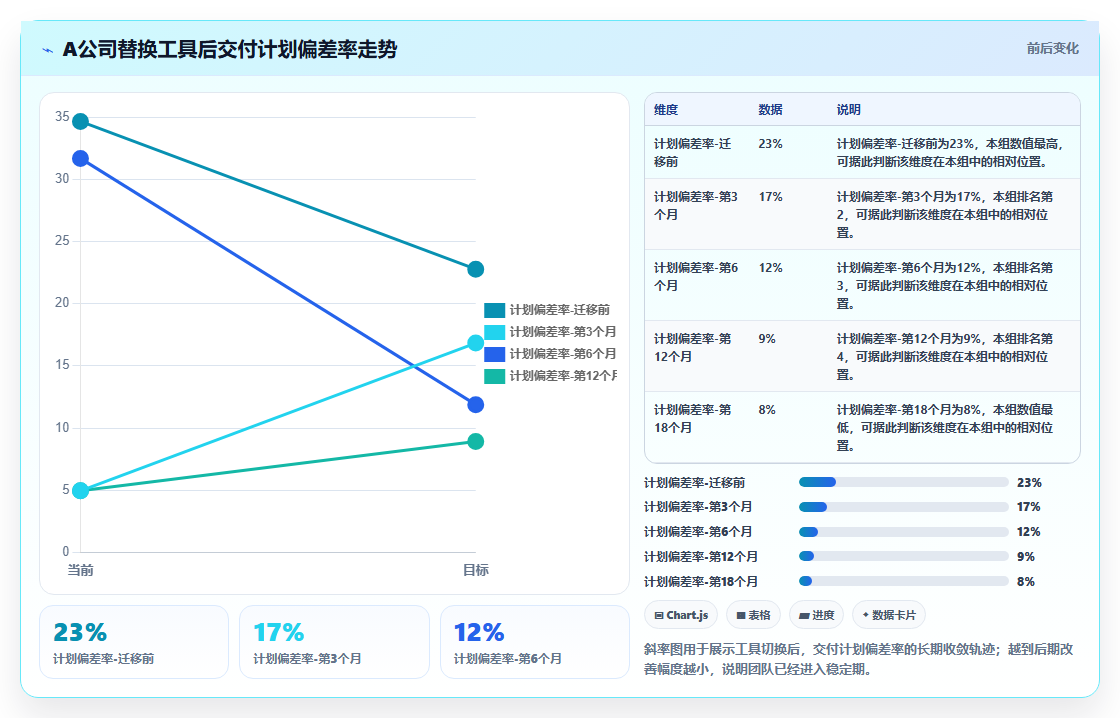Image resolution: width=1120 pixels, height=718 pixels.
Task: Click the 目标 x-axis label
Action: click(476, 570)
